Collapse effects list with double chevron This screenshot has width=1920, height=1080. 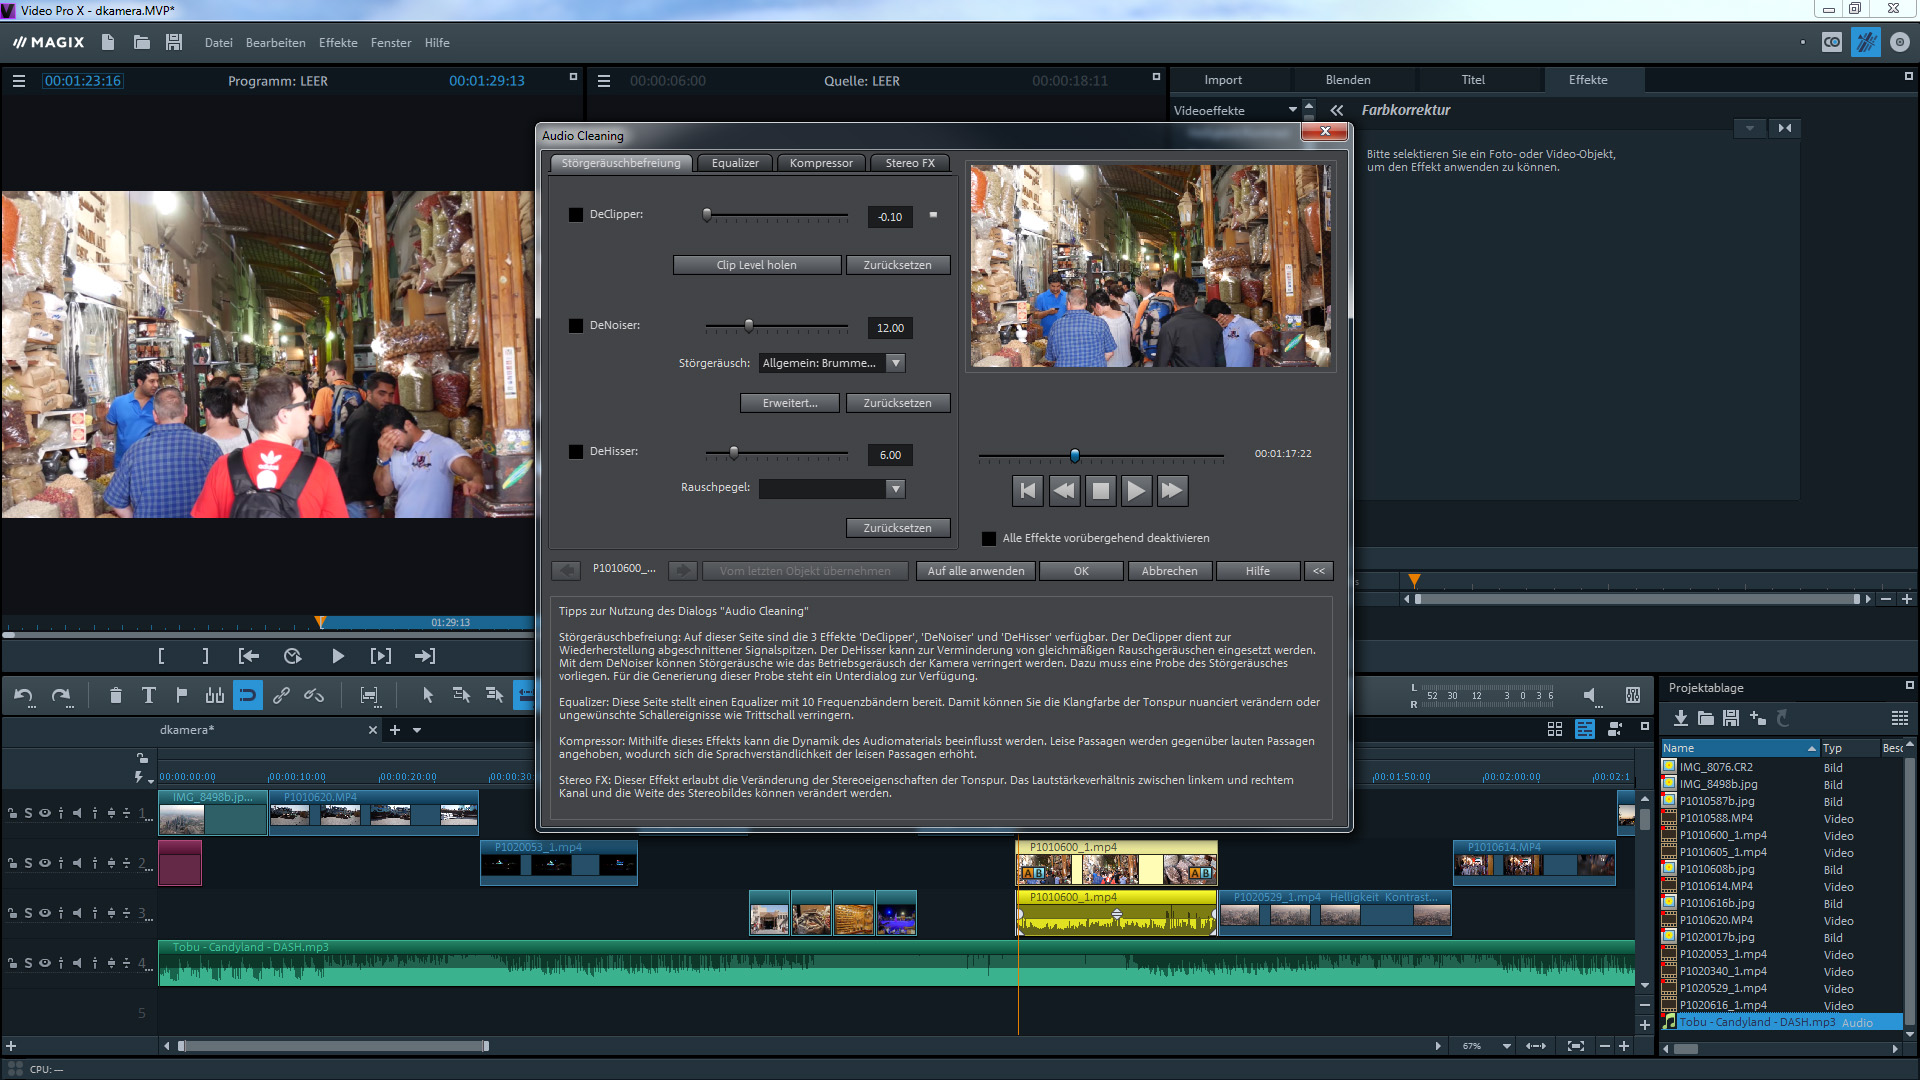tap(1337, 110)
